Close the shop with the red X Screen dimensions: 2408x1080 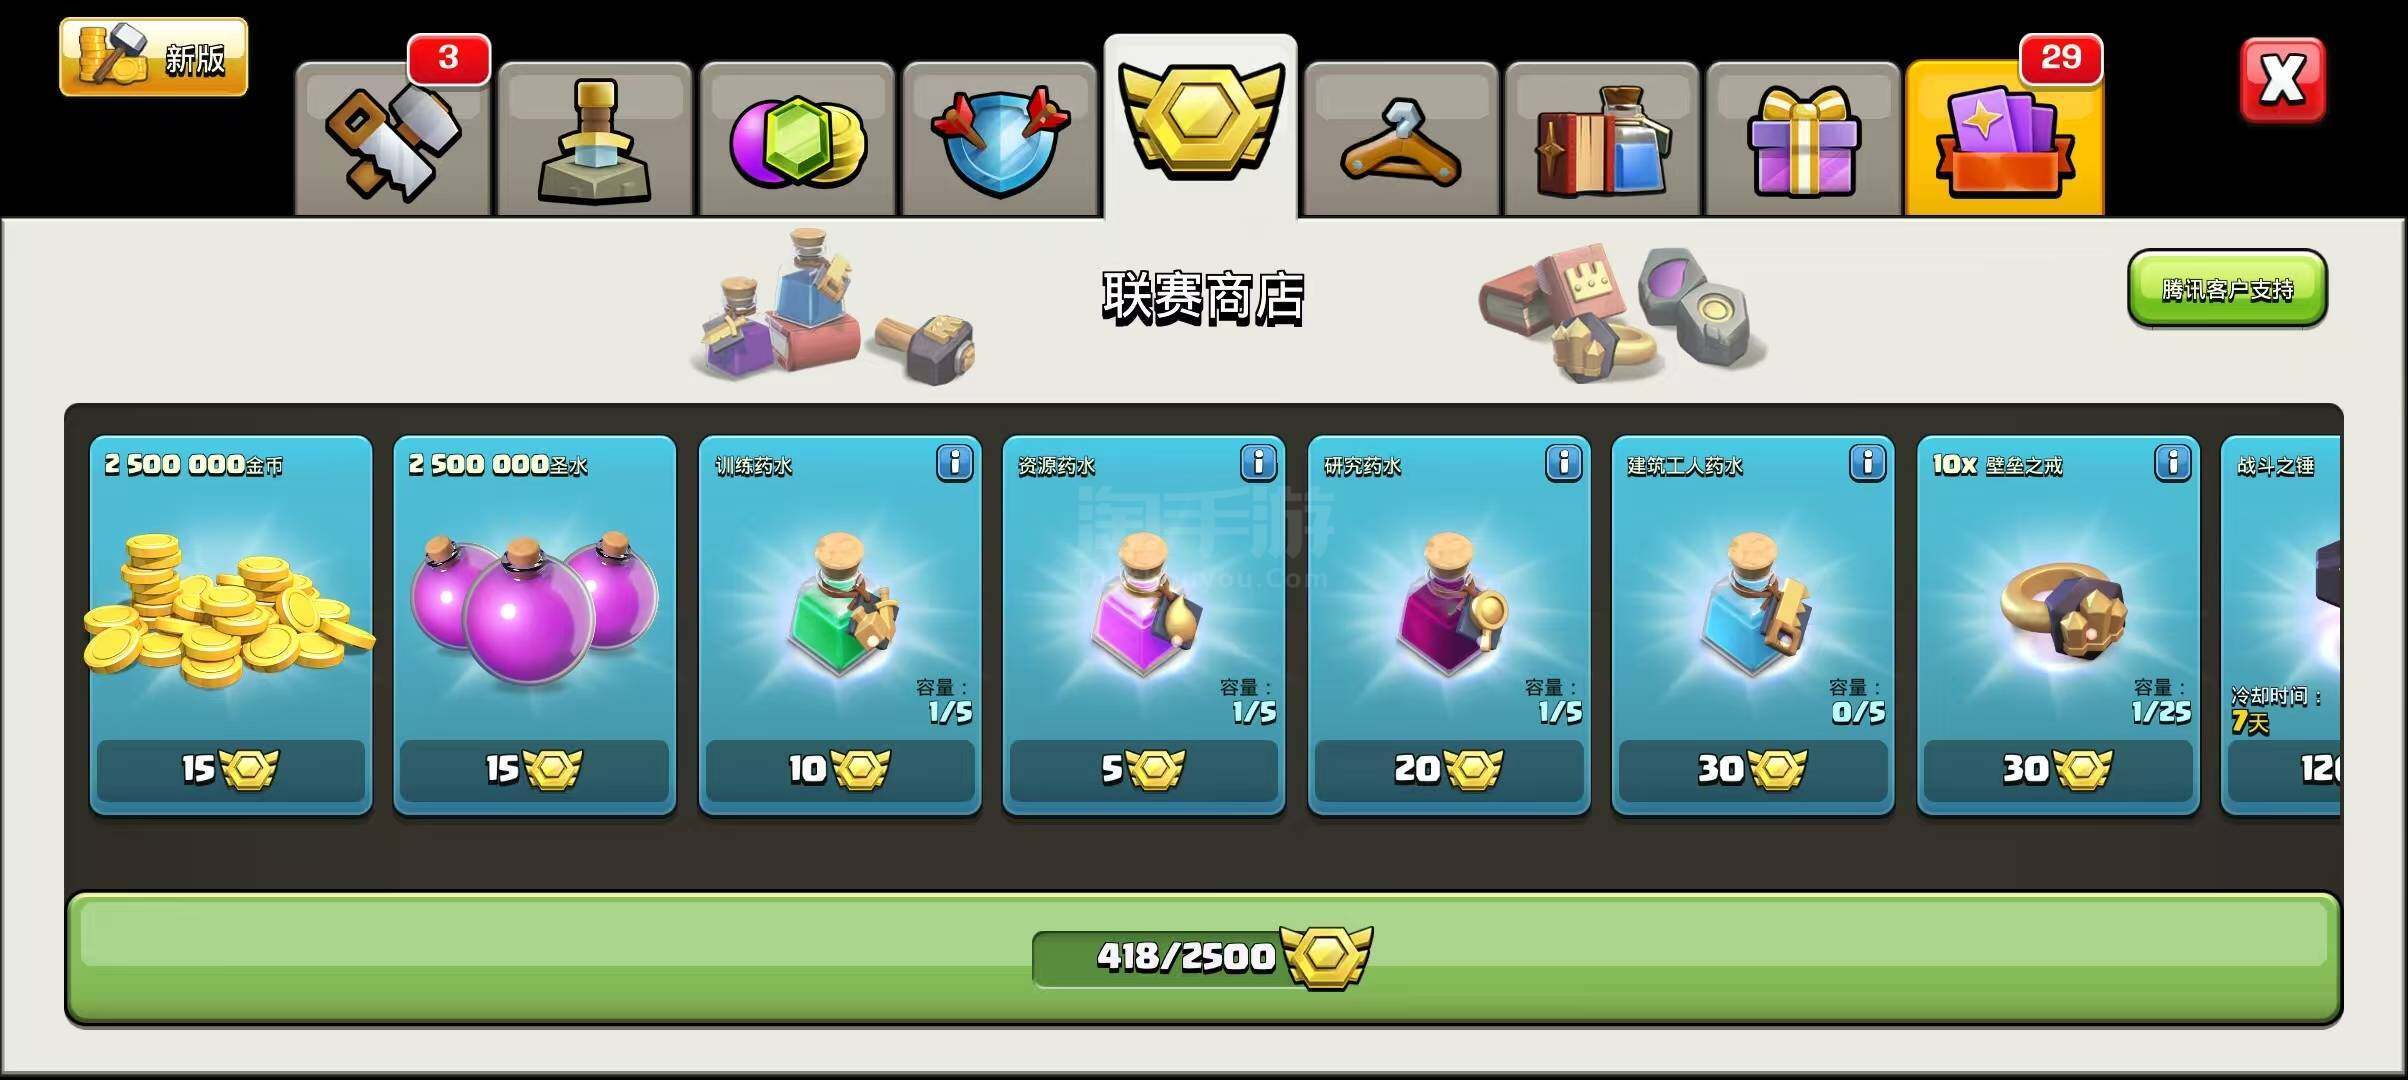(x=2283, y=80)
